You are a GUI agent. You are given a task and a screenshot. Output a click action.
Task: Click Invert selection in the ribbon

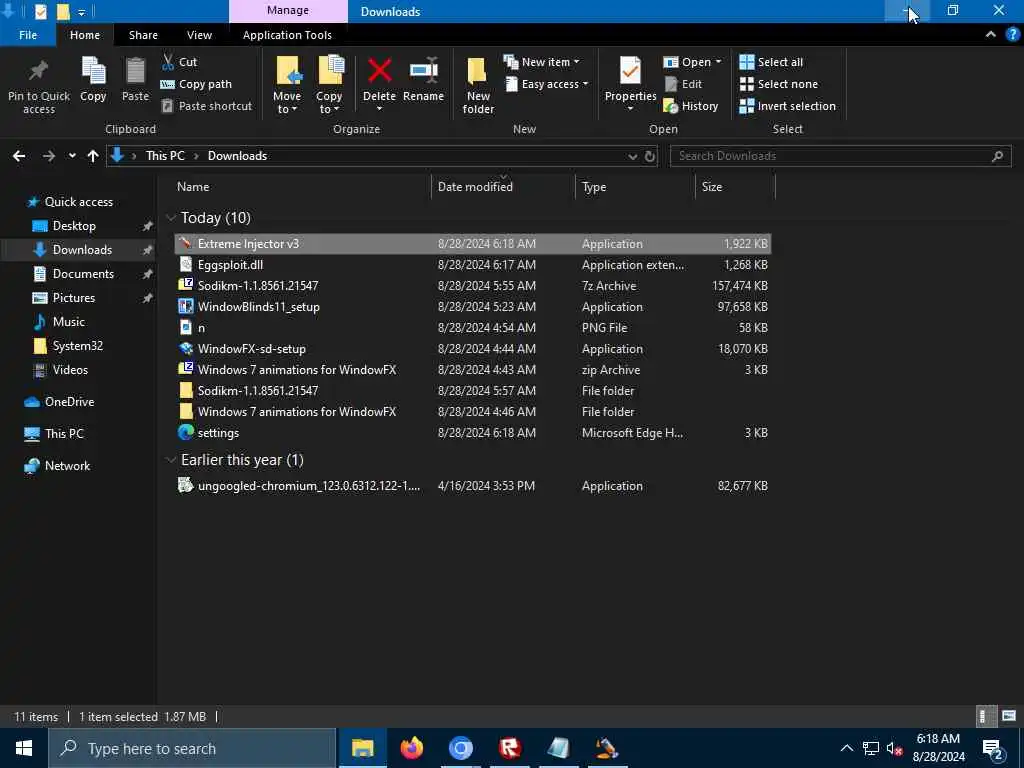[787, 106]
